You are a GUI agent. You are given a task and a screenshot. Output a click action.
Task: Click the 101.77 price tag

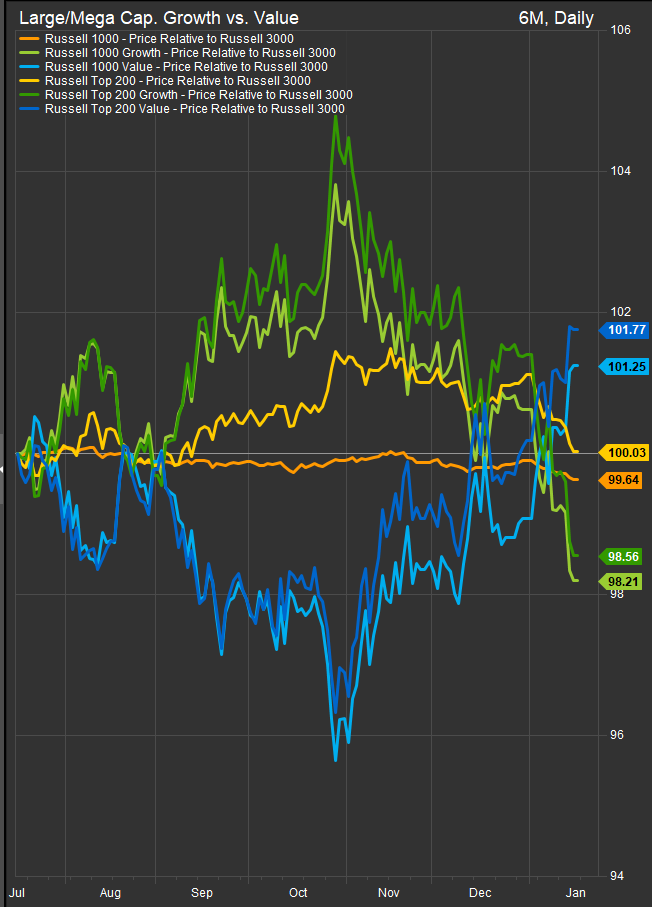[623, 330]
